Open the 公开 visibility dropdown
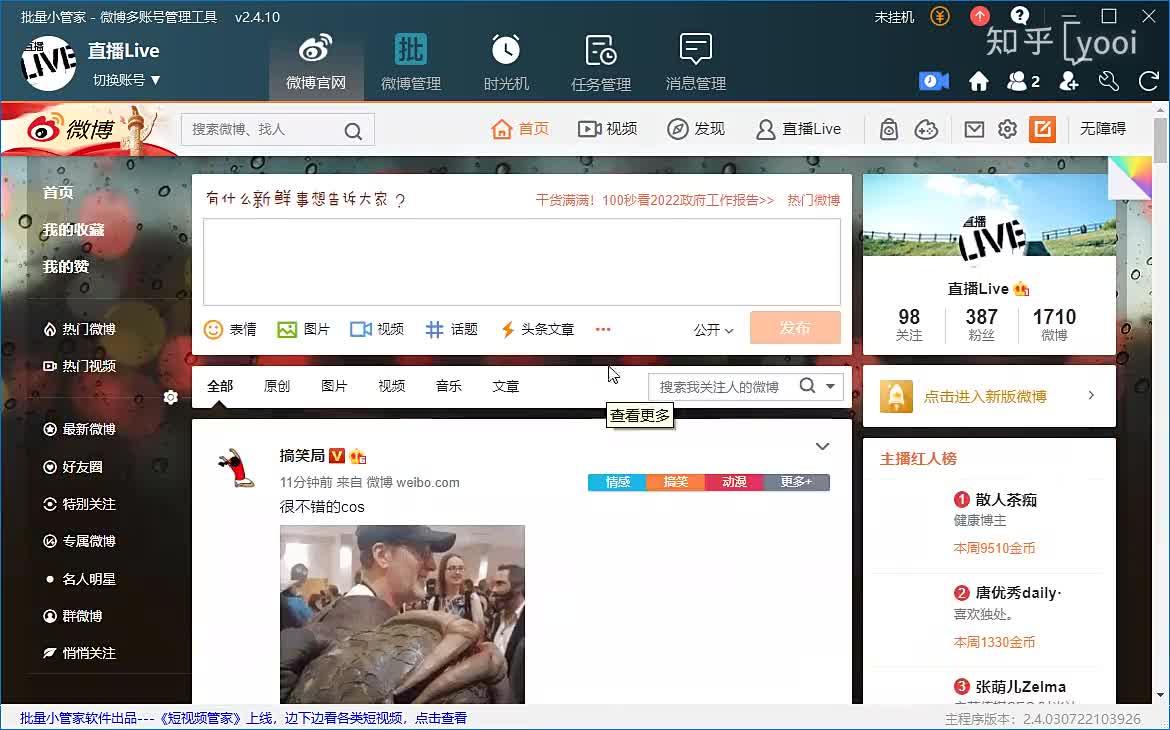The width and height of the screenshot is (1170, 730). point(713,330)
